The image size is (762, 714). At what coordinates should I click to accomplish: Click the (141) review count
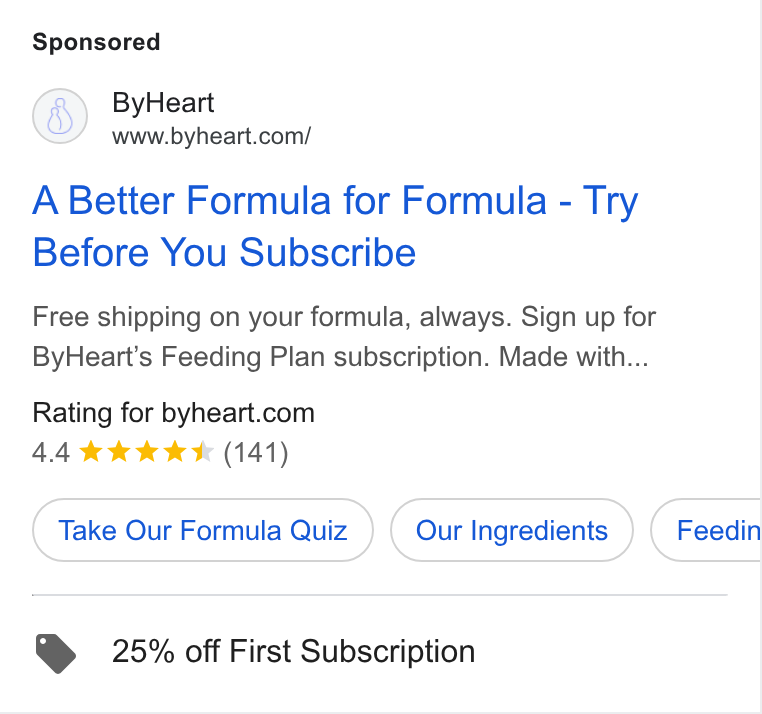256,453
